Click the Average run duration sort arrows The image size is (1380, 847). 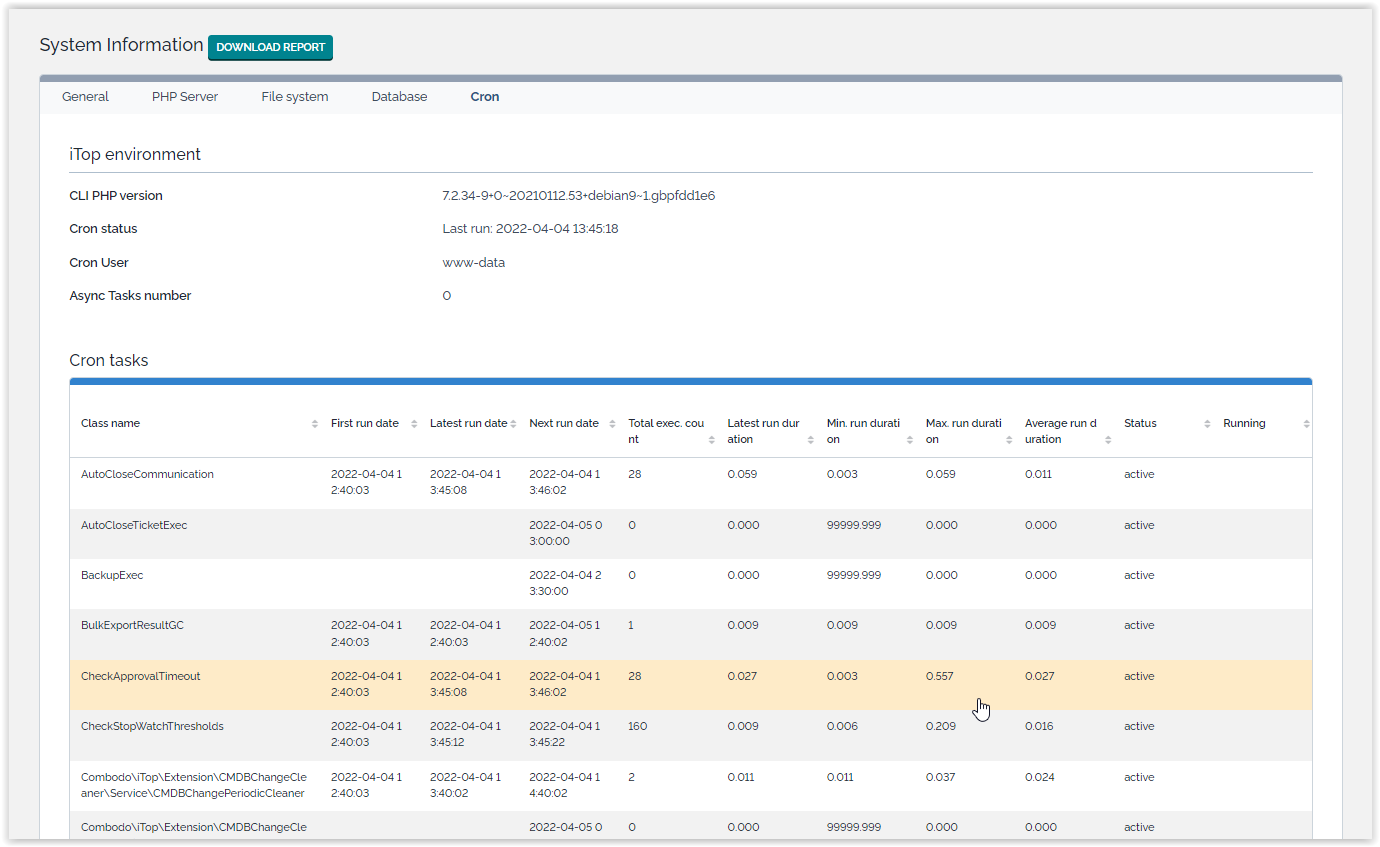click(x=1107, y=440)
